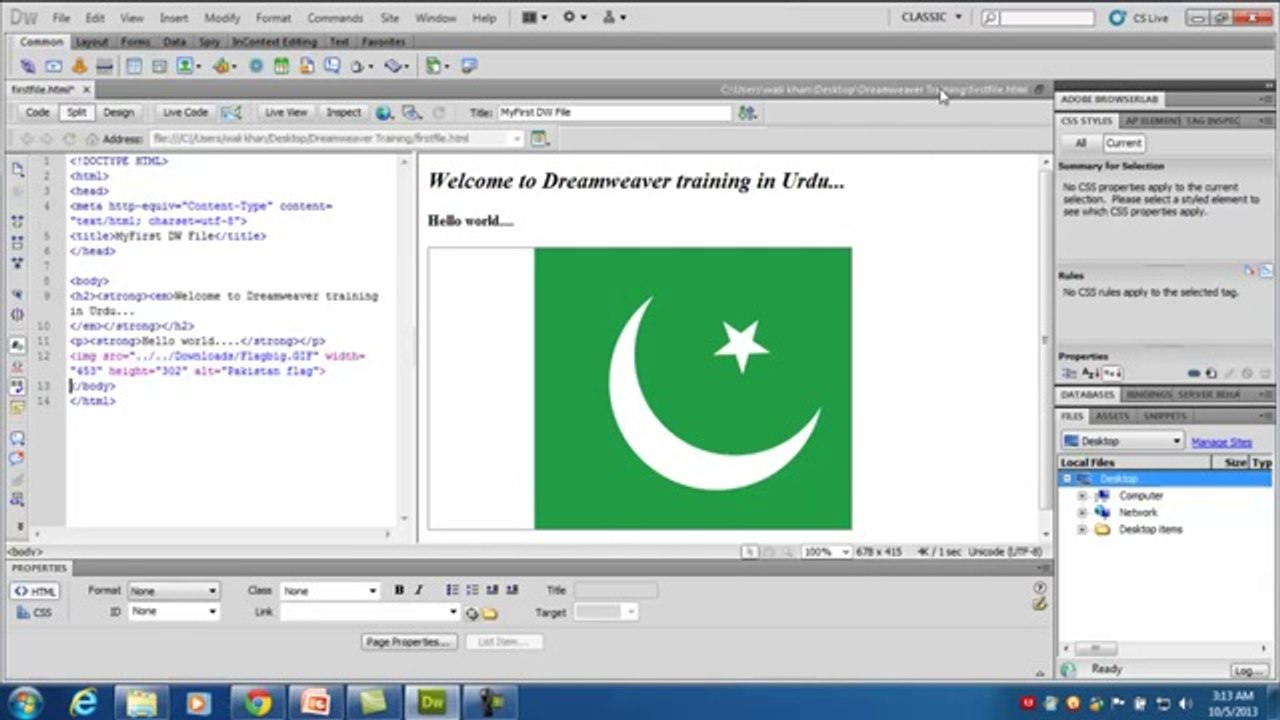The image size is (1280, 720).
Task: Open Google Chrome from the taskbar
Action: click(x=259, y=702)
